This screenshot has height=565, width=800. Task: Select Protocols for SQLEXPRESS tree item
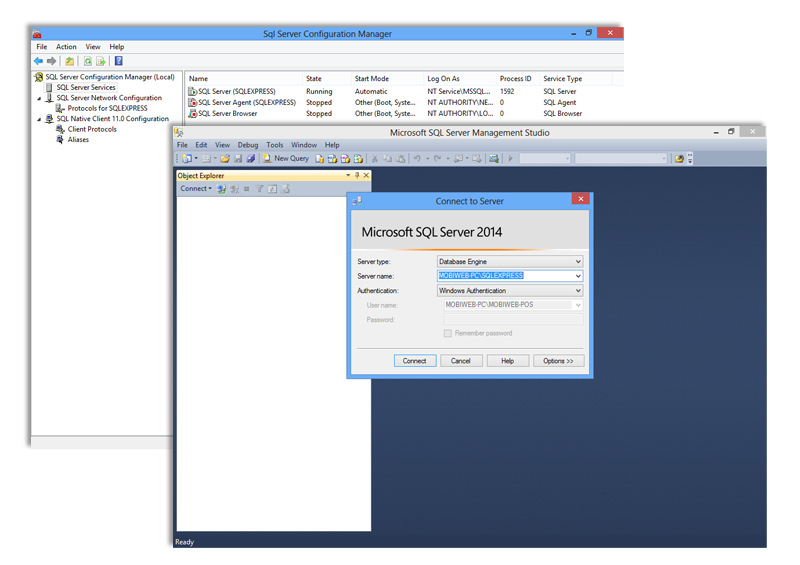pos(107,108)
